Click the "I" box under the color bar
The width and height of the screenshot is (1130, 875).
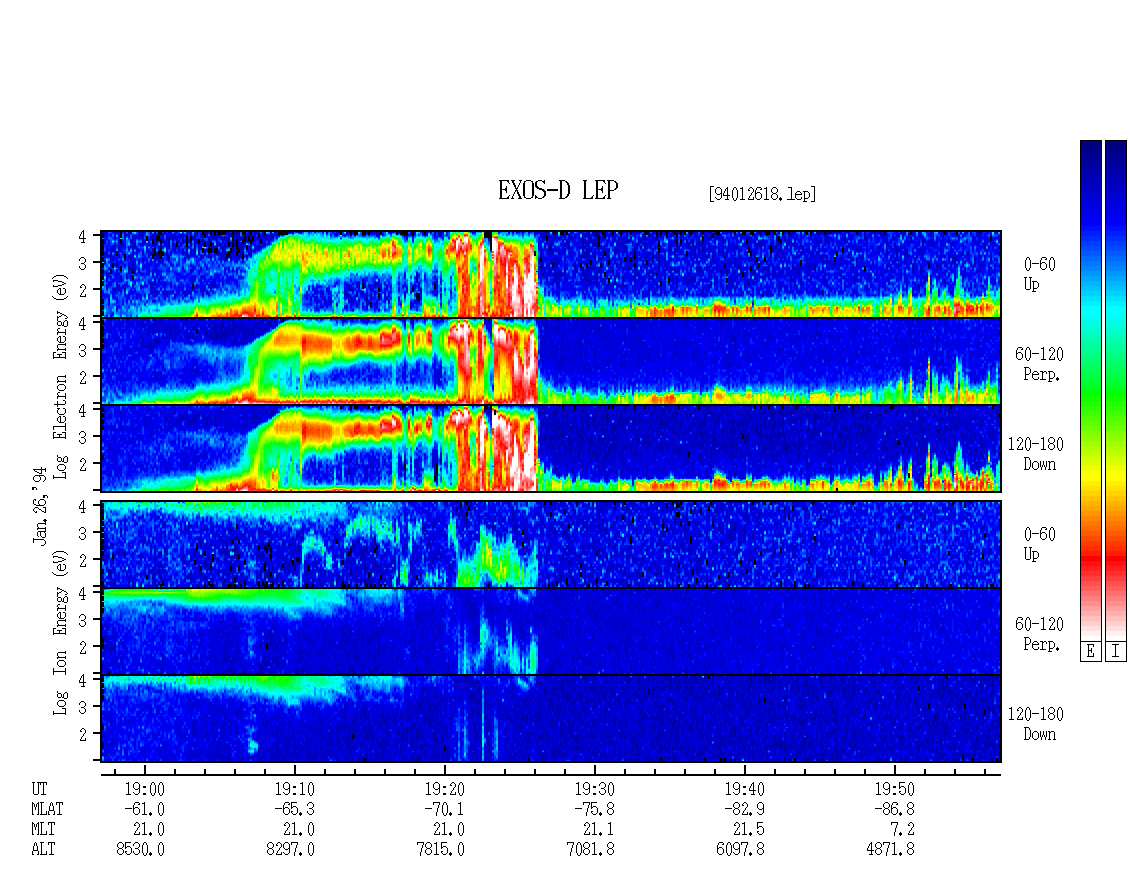coord(1116,651)
